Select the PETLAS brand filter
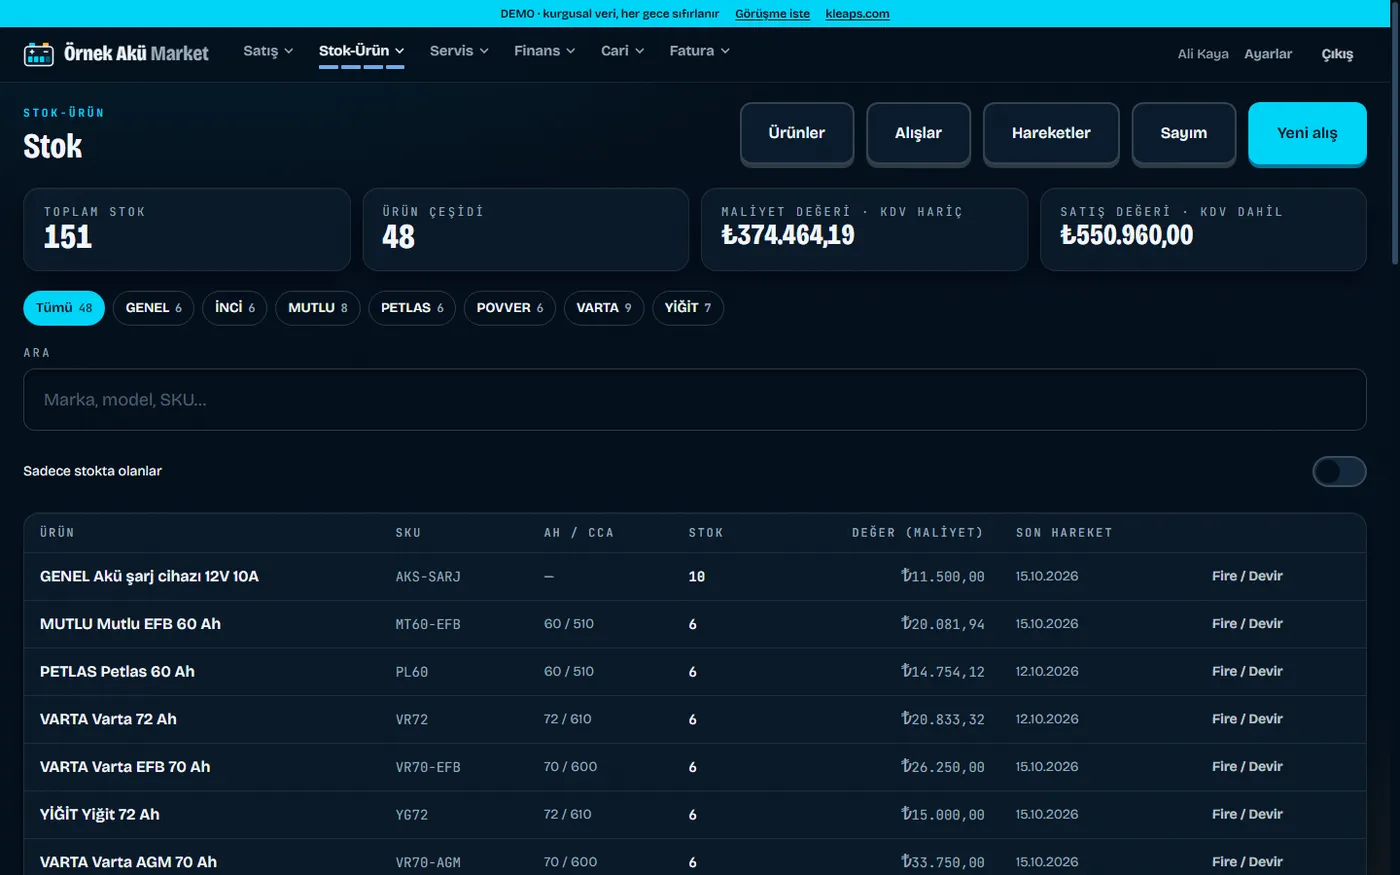1400x875 pixels. 412,308
